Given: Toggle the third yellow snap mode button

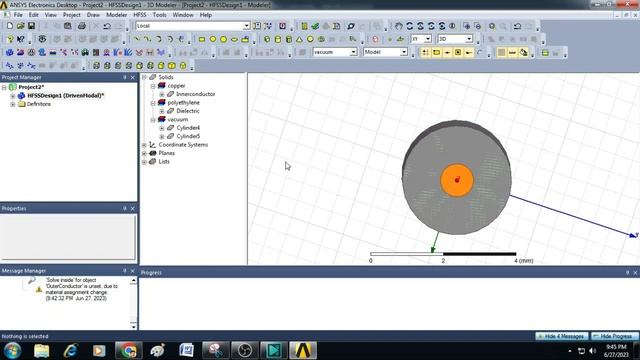Looking at the screenshot, I should [447, 52].
